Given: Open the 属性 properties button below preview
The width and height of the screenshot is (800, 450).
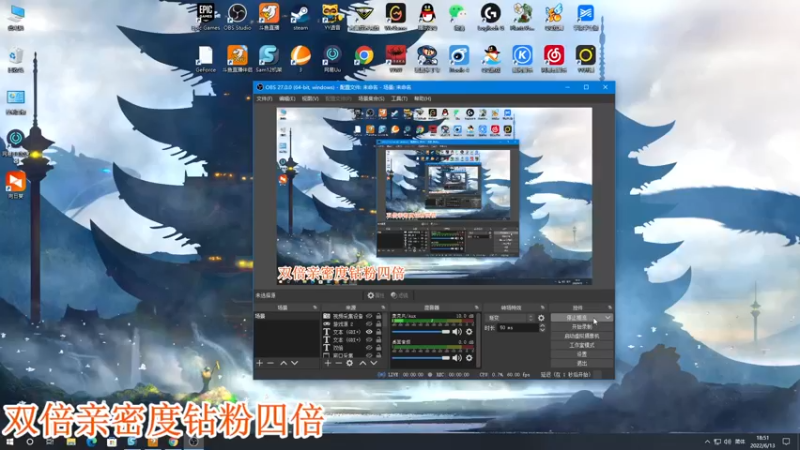Looking at the screenshot, I should 376,295.
